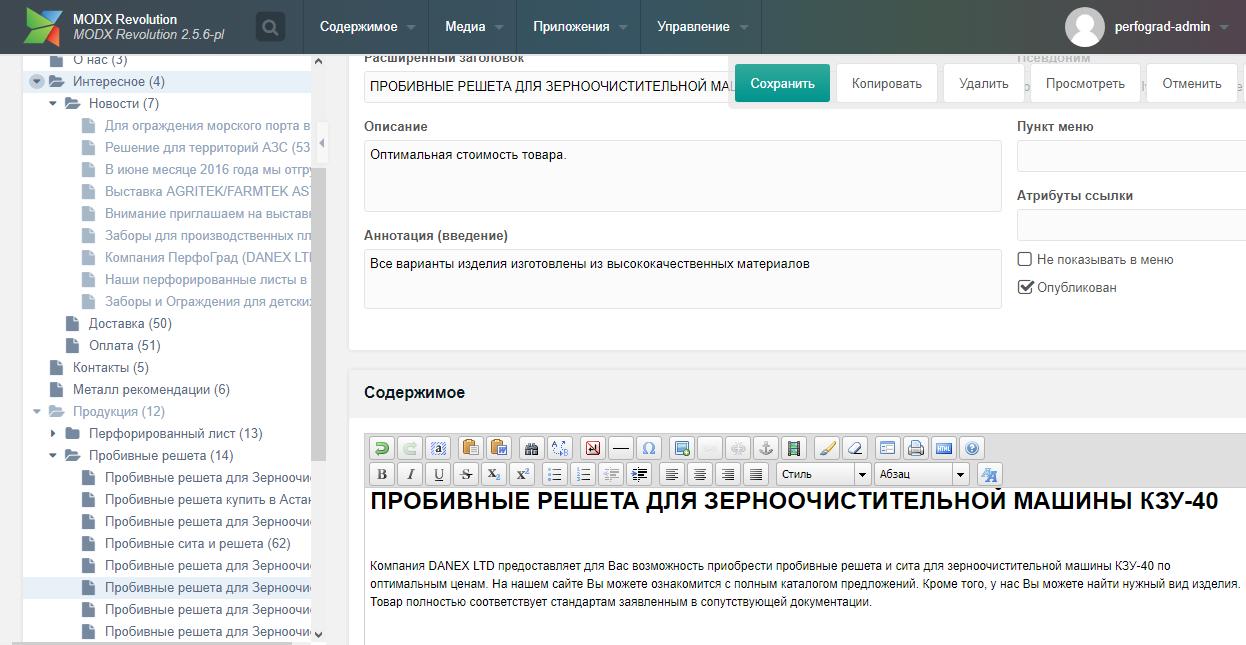Screen dimensions: 1246x645
Task: Select 'Пробивные сита и решета (62)' item
Action: tap(198, 544)
